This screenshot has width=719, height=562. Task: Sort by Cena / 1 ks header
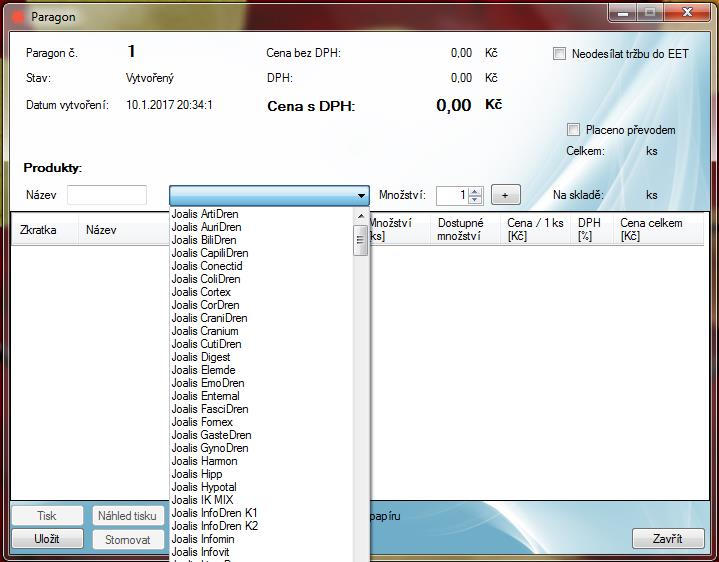pos(536,229)
